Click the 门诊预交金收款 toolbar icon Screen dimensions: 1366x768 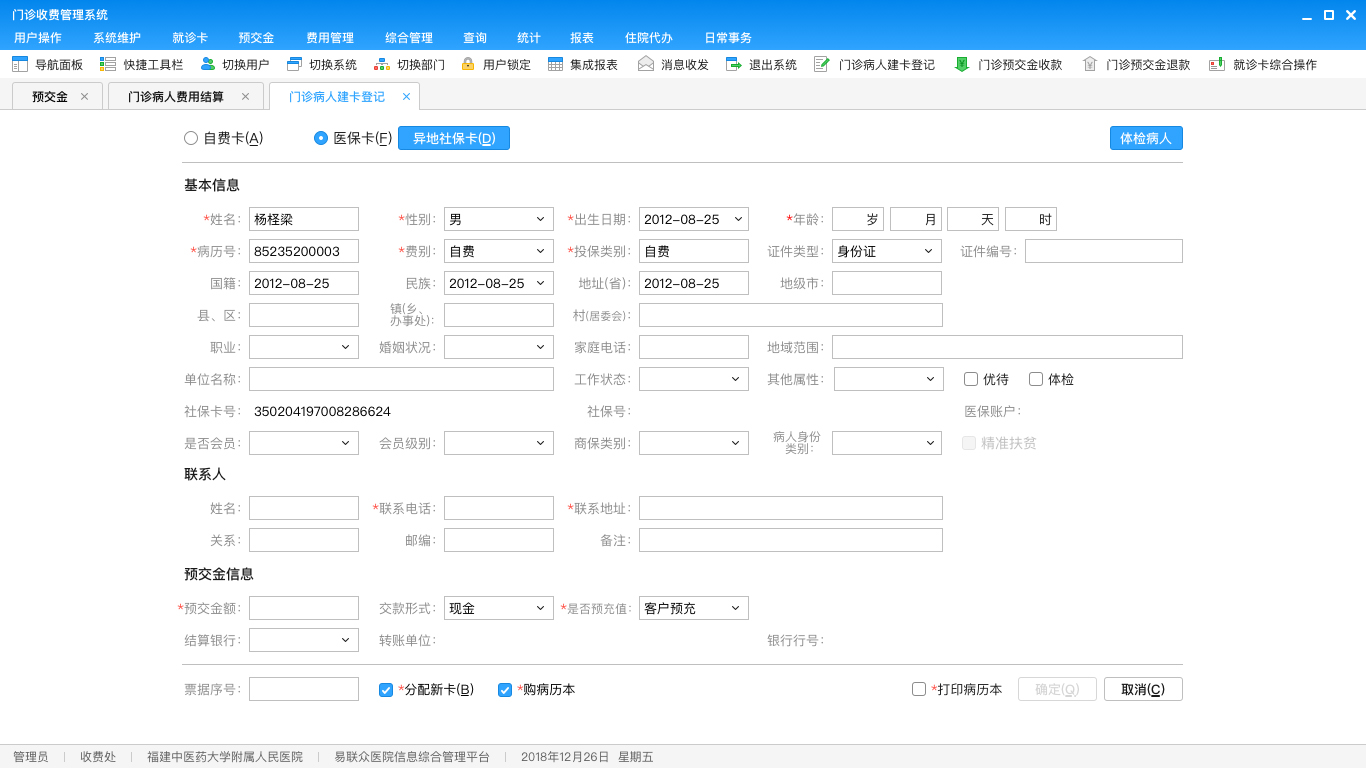[962, 64]
